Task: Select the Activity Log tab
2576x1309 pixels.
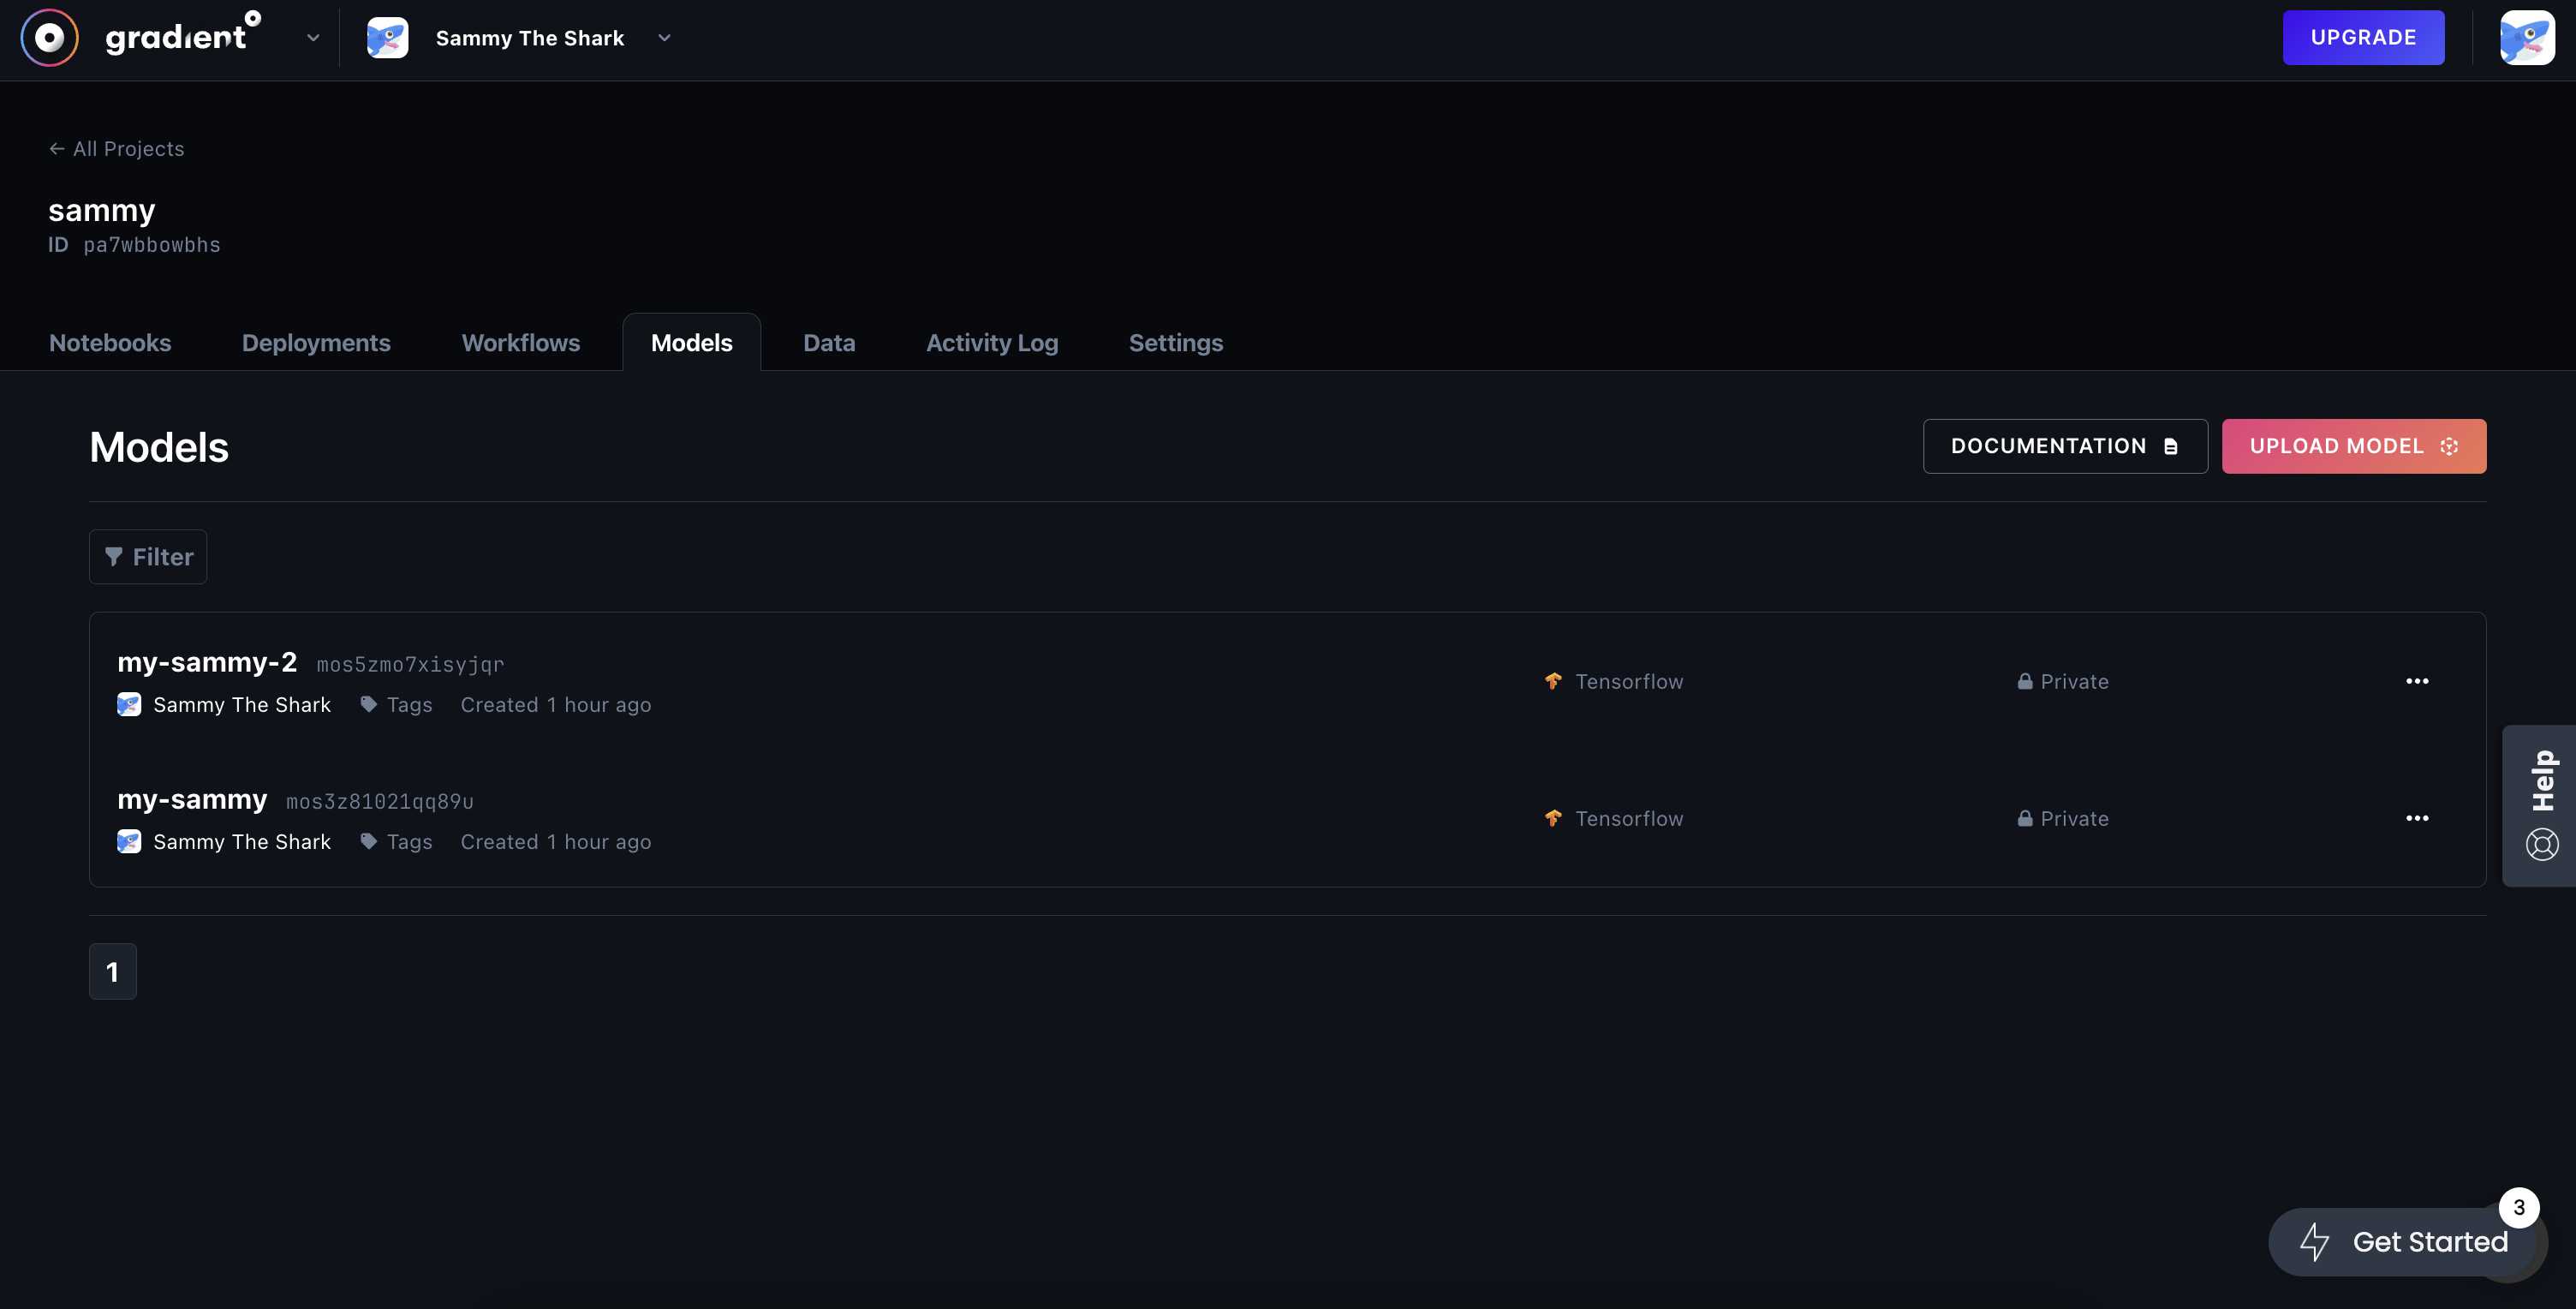Action: (991, 343)
